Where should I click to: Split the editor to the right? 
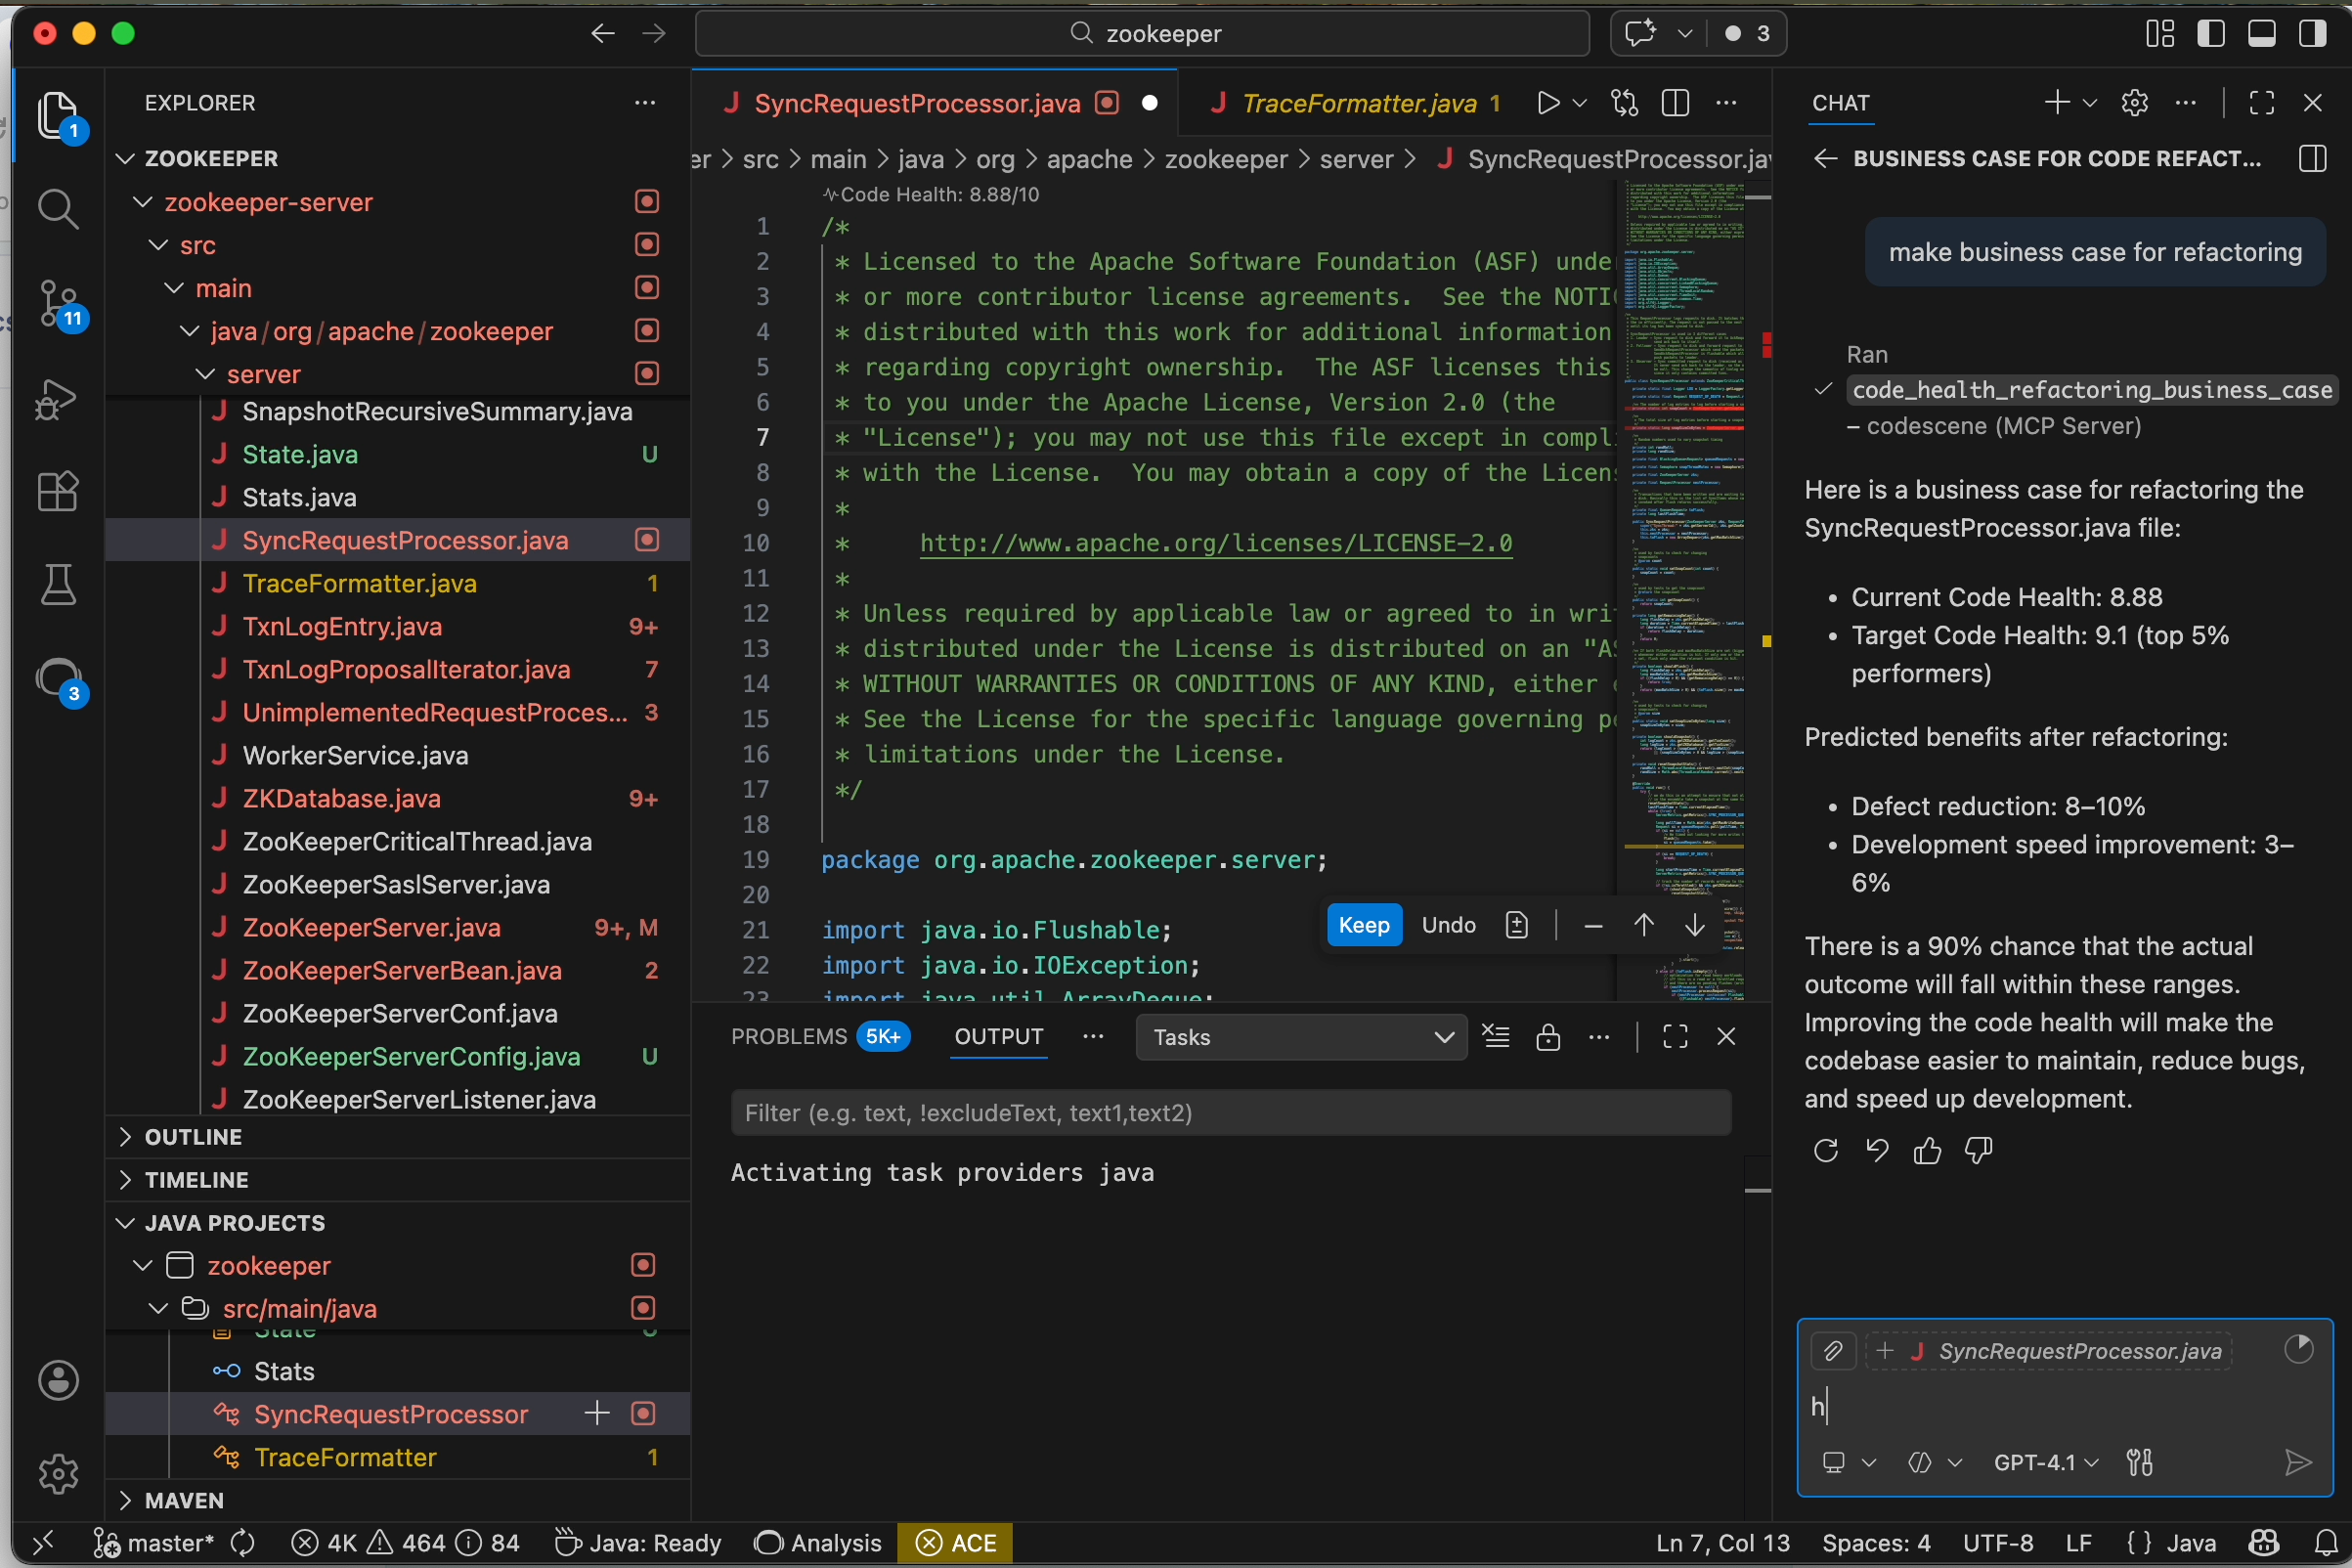coord(1675,103)
